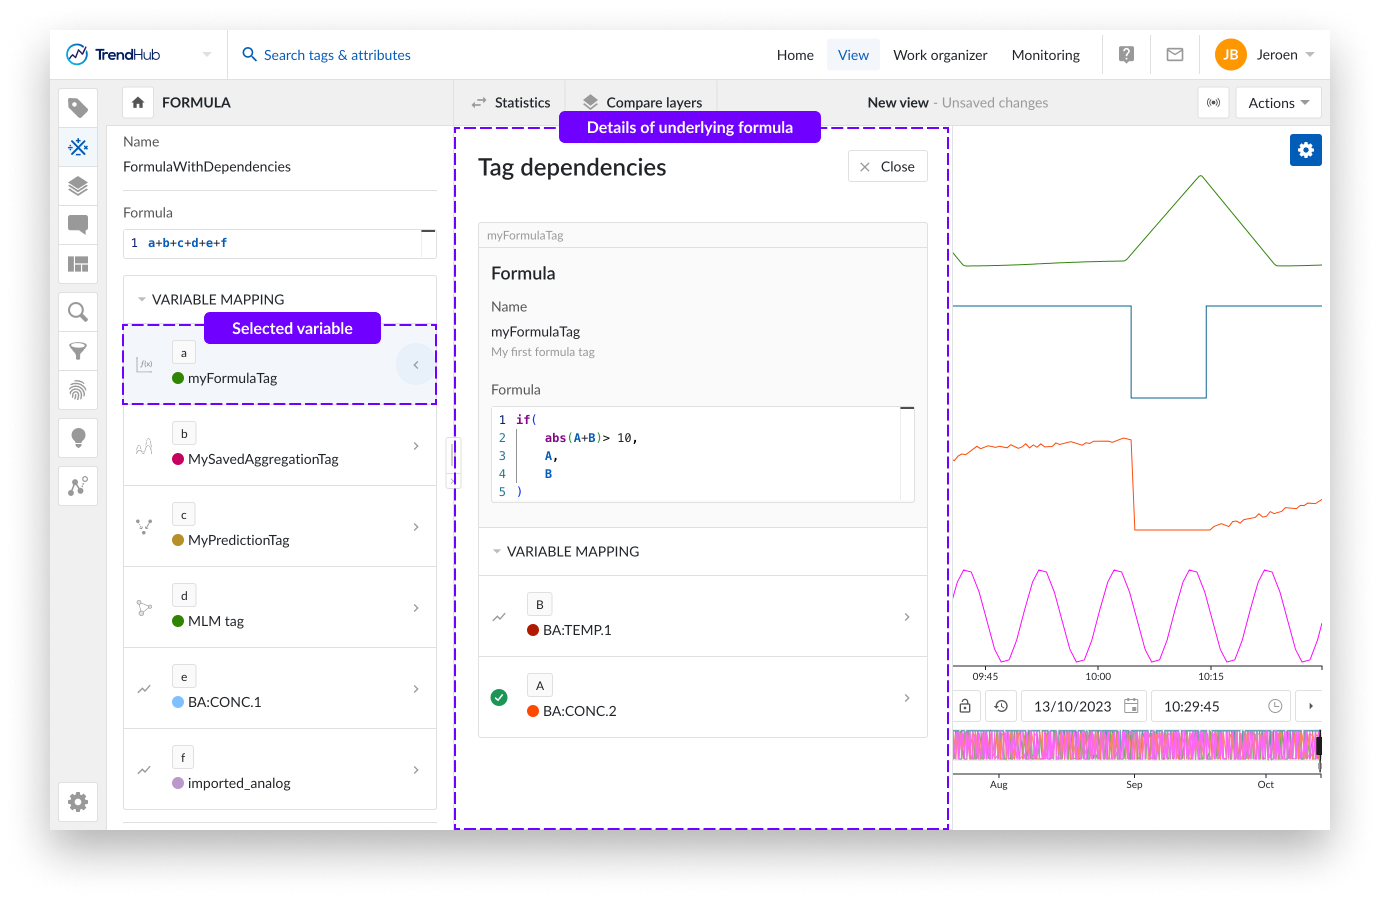This screenshot has height=900, width=1380.
Task: Click the fingerprint icon in sidebar
Action: 78,390
